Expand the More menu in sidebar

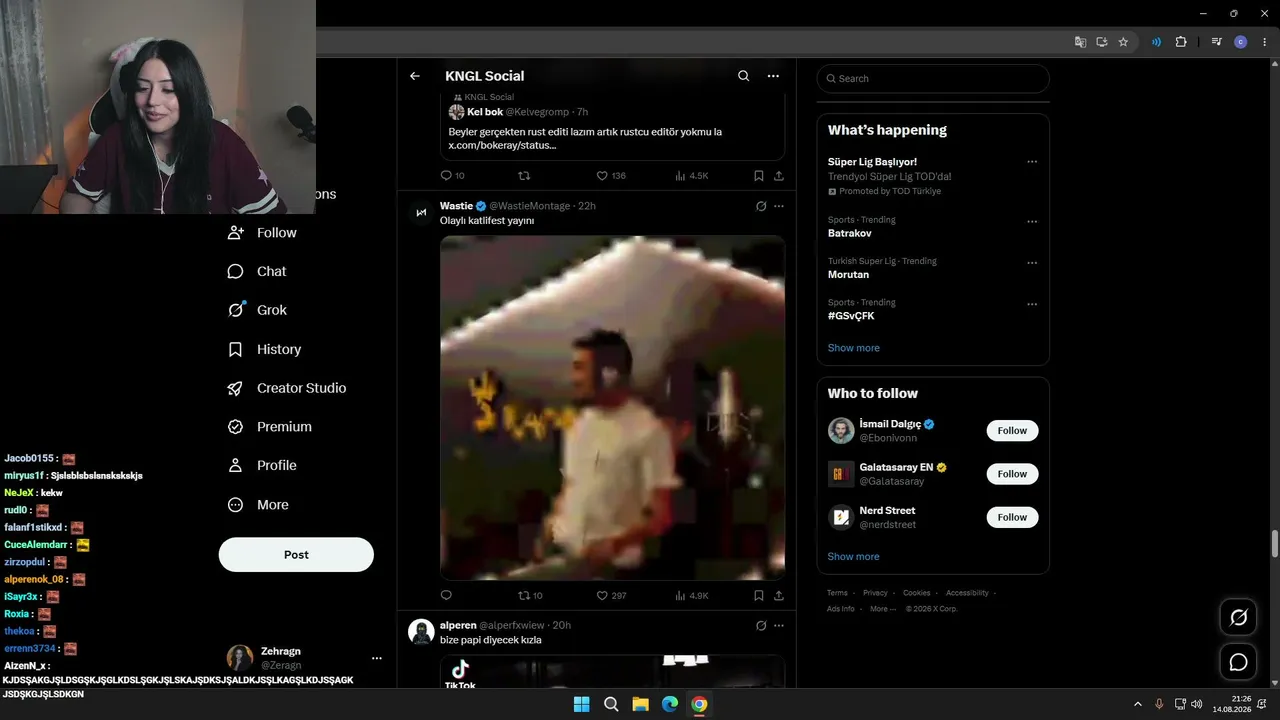click(258, 505)
